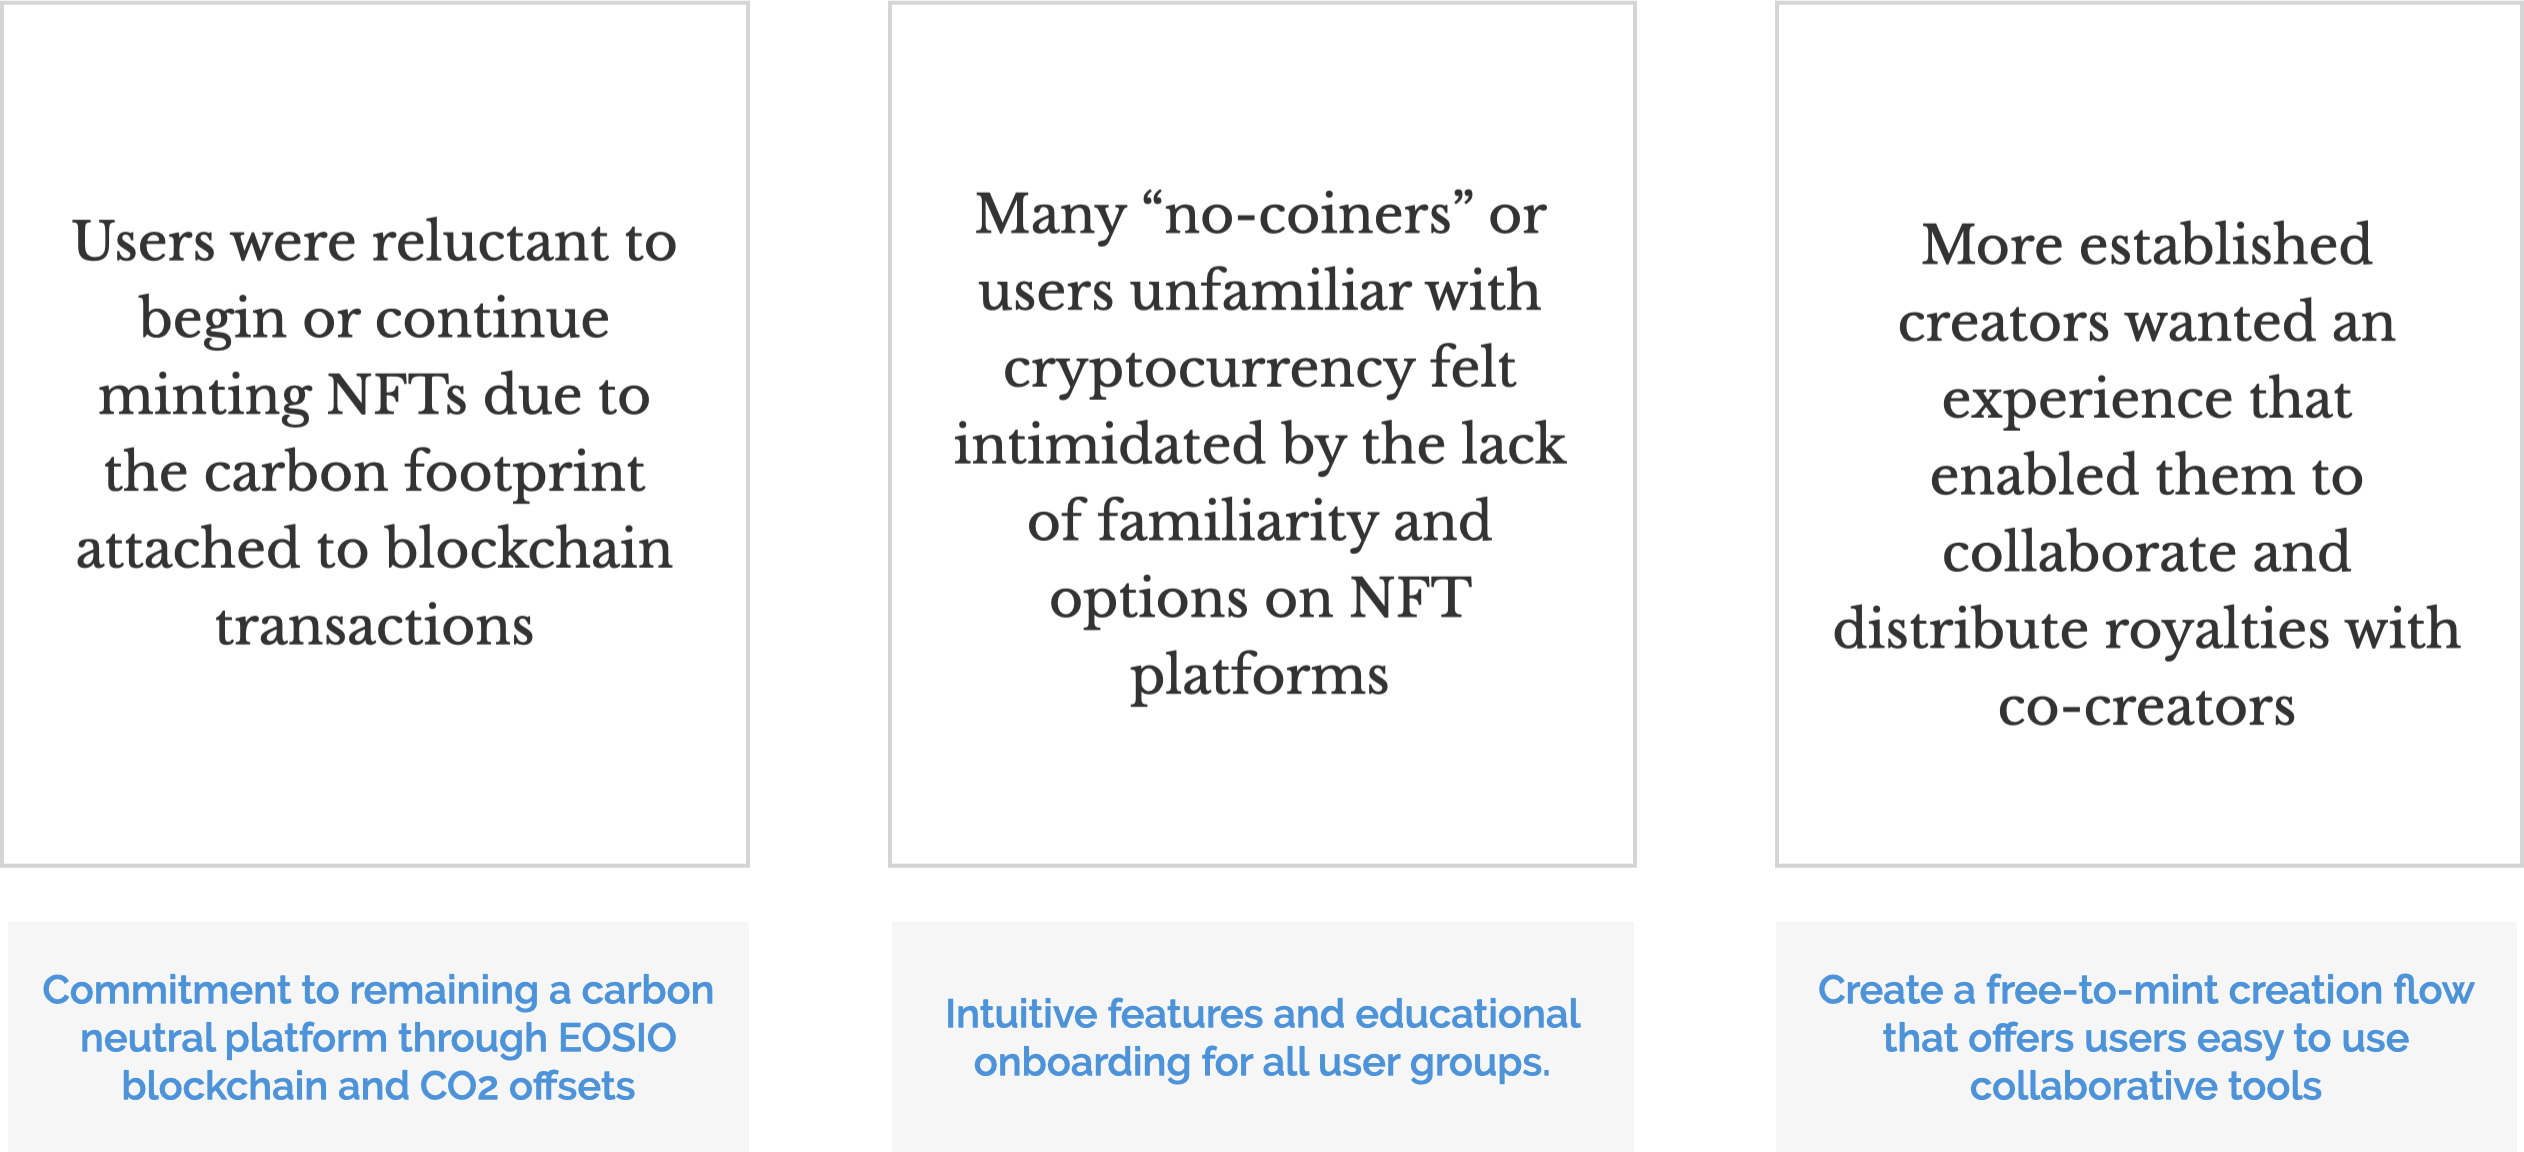This screenshot has height=1152, width=2524.
Task: Select the word "transactions" in first card
Action: pyautogui.click(x=374, y=626)
